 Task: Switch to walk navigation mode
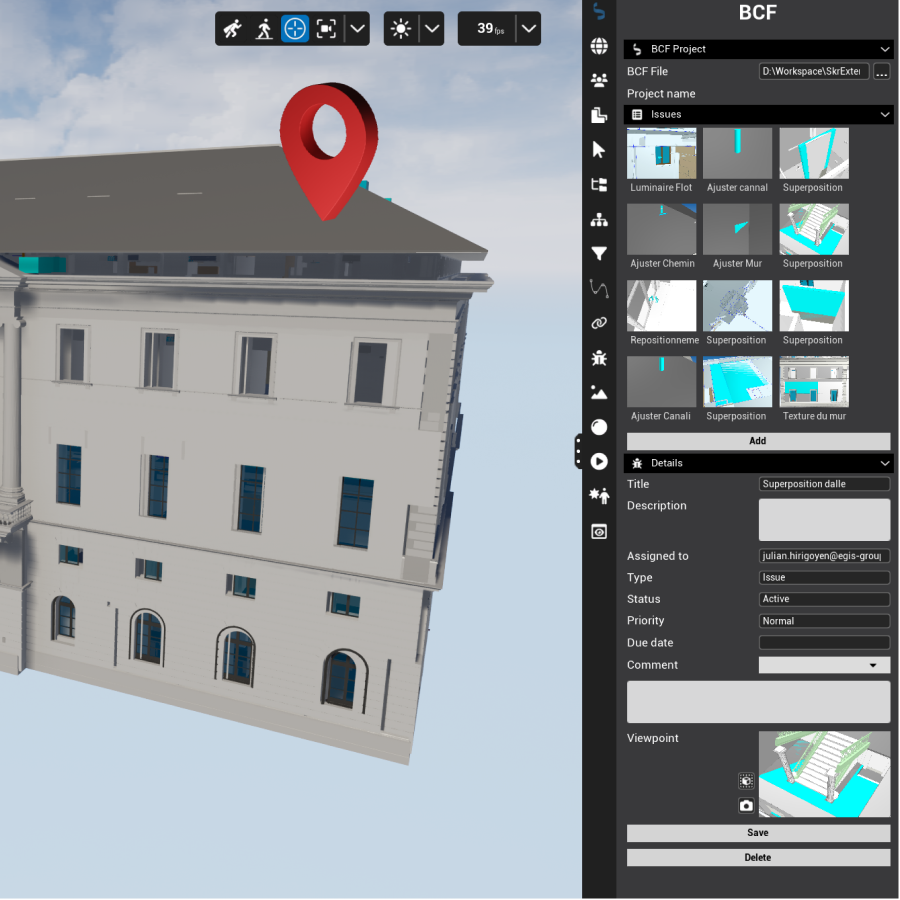(x=264, y=29)
